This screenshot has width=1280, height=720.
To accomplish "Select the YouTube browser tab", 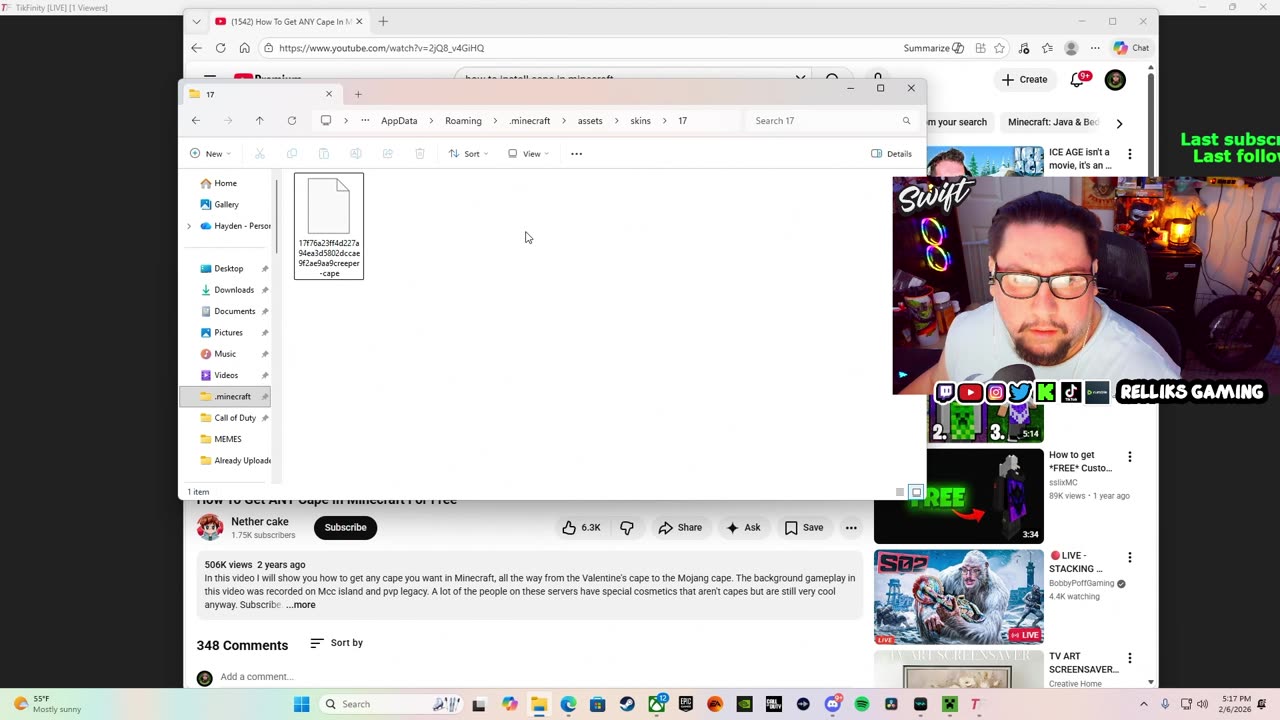I will pos(289,21).
